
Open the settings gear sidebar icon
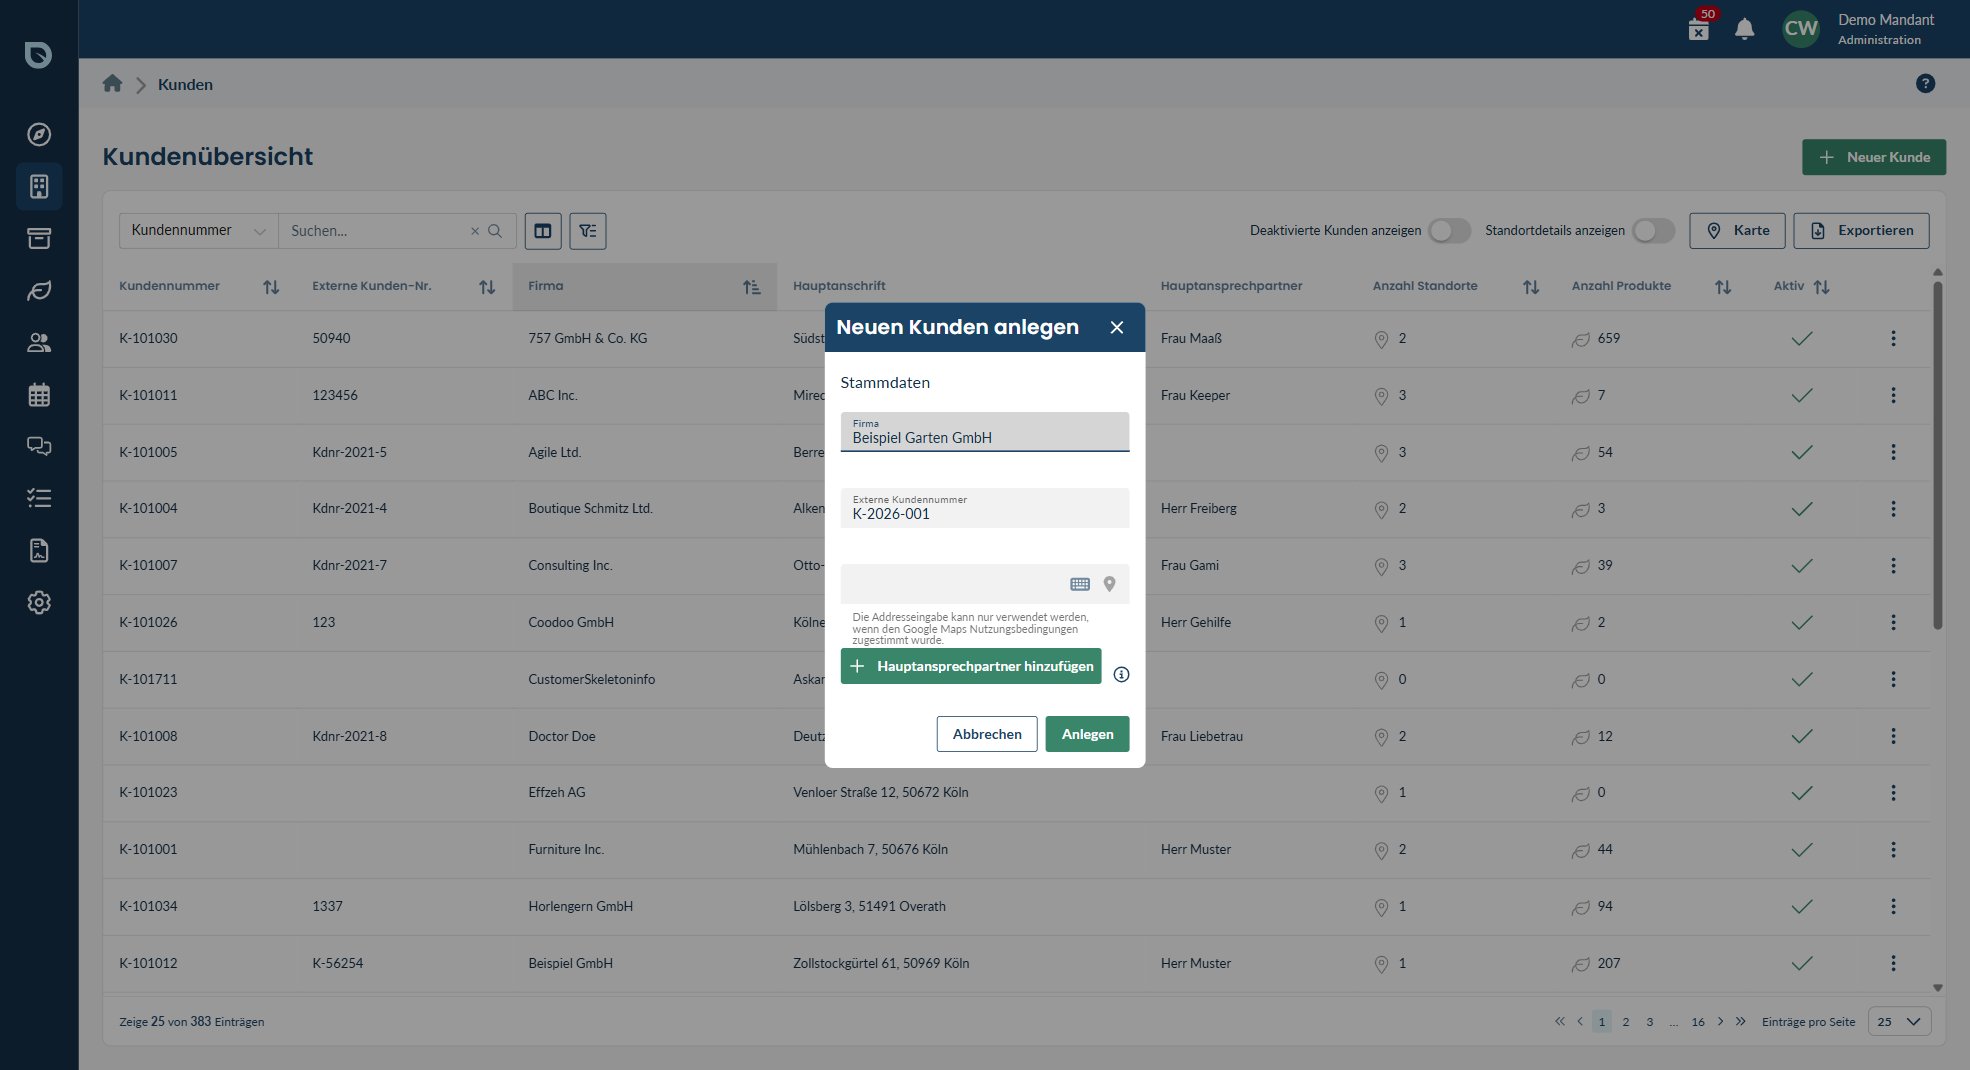[x=39, y=602]
